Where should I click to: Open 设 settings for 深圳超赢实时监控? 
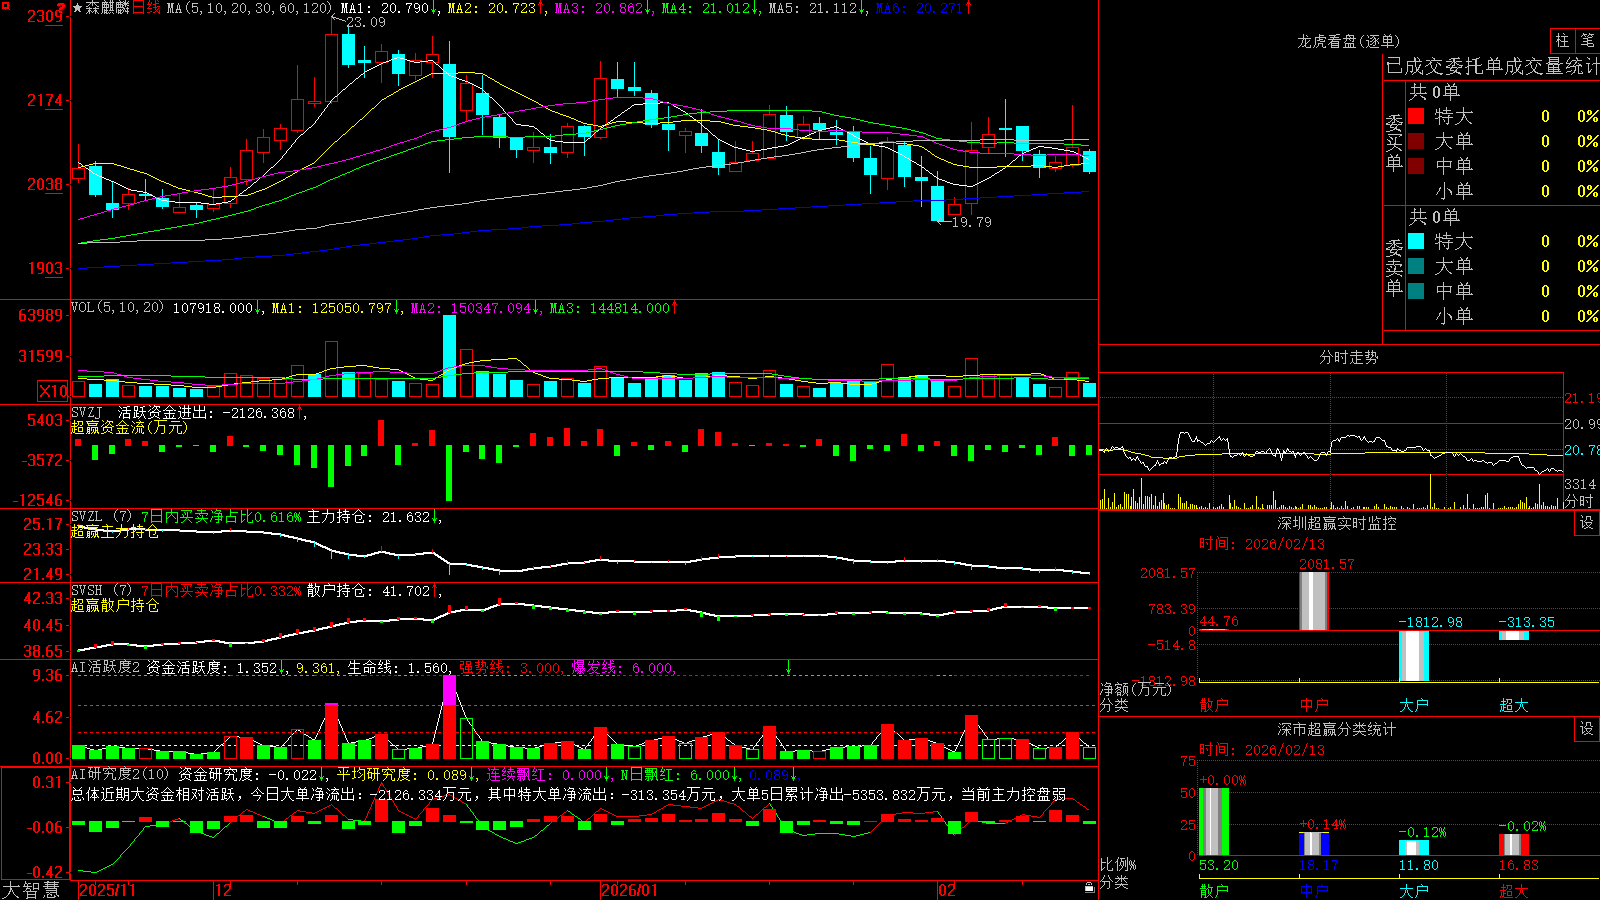(1587, 523)
